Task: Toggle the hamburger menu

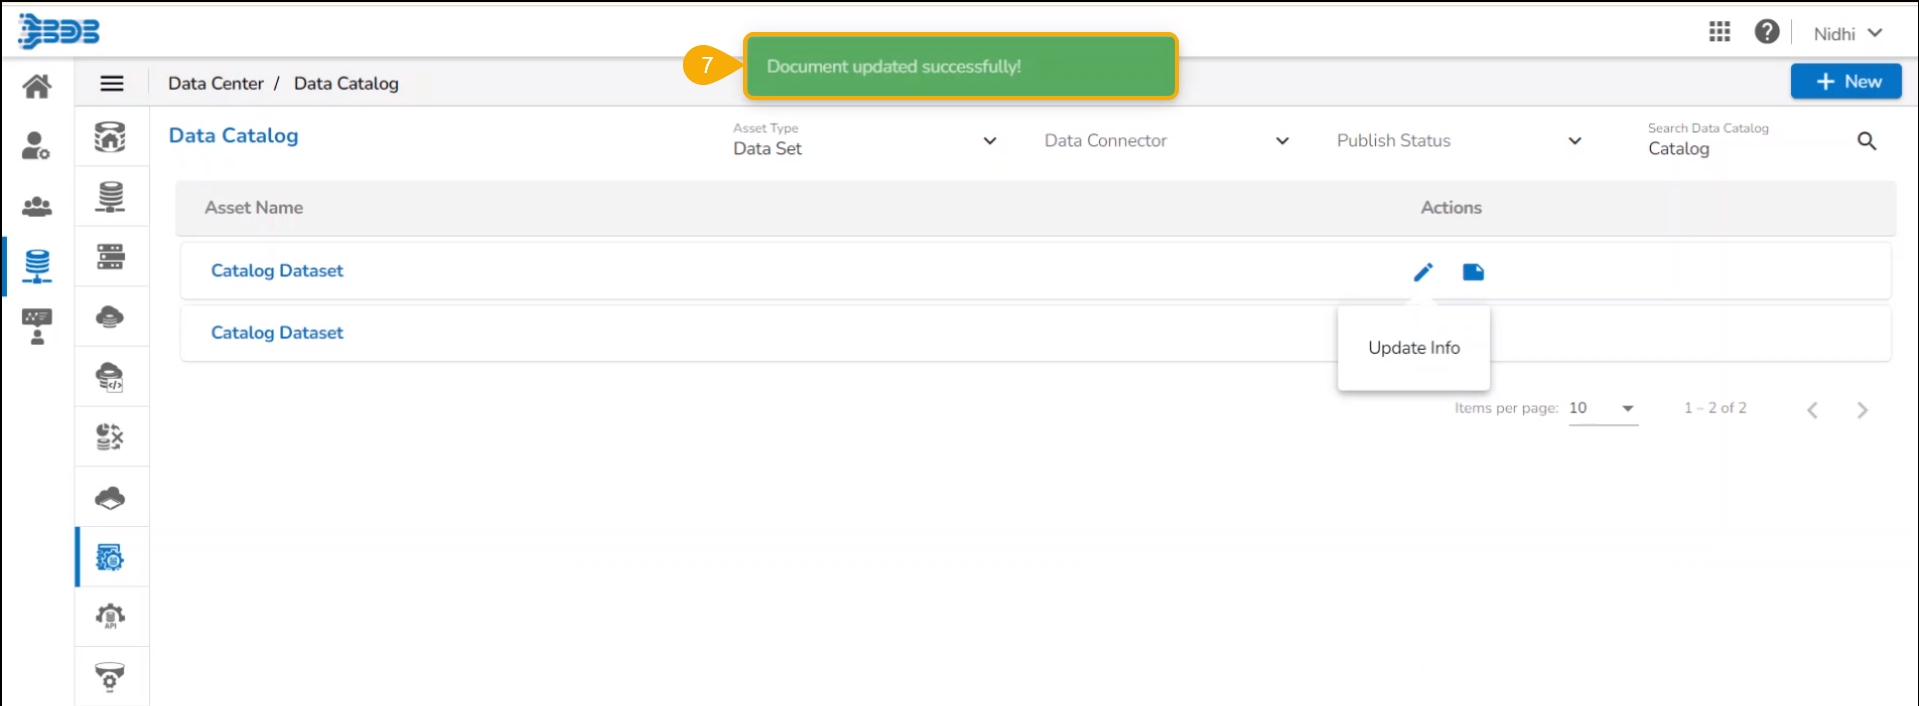Action: [112, 83]
